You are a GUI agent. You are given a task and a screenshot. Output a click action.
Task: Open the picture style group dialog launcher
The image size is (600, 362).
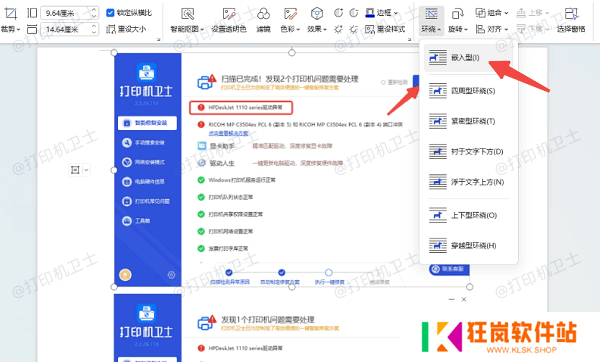(409, 39)
